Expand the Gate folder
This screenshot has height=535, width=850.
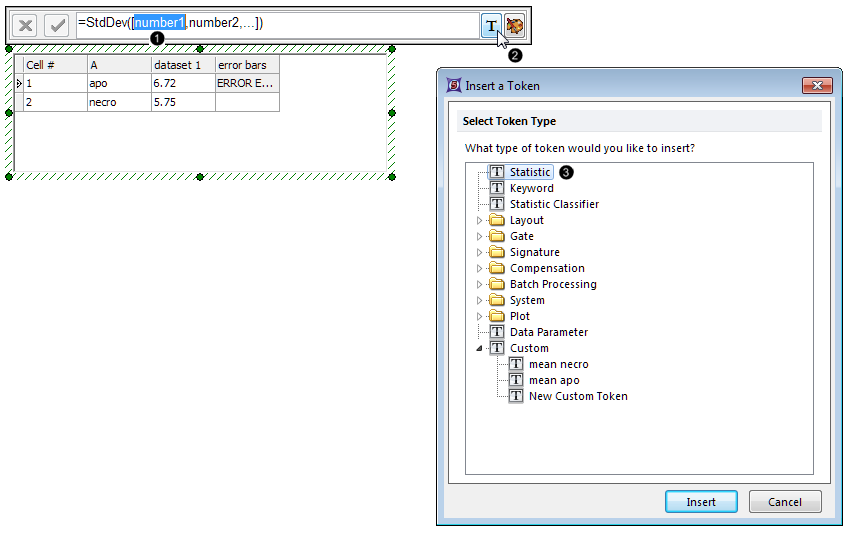[479, 236]
